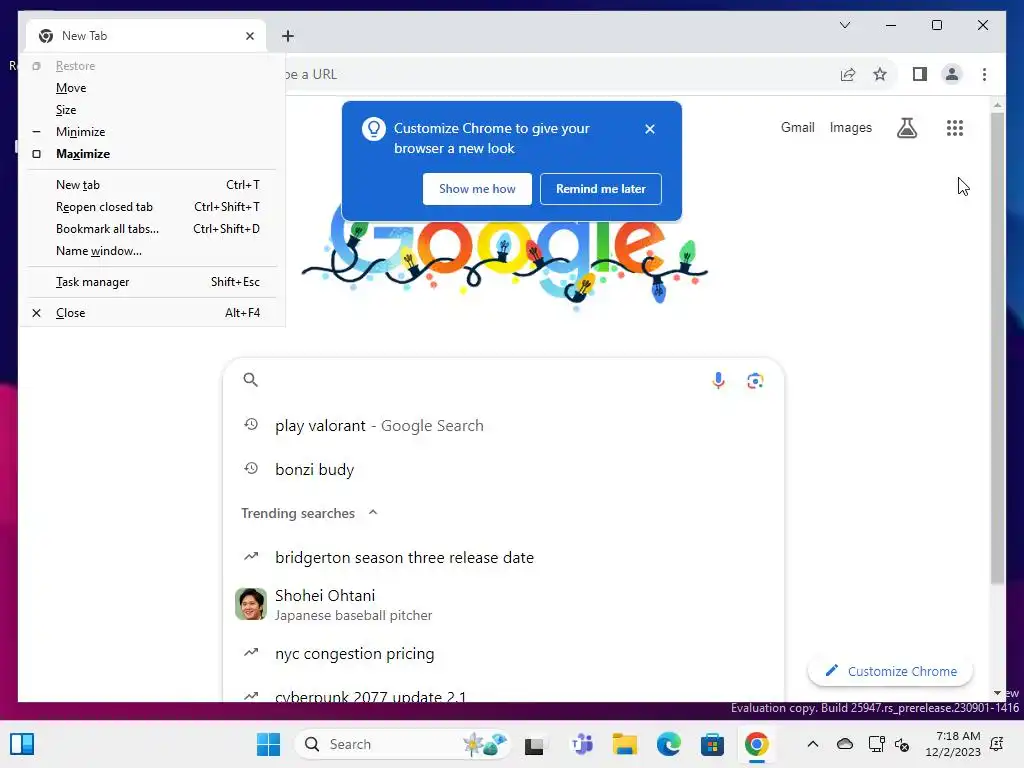Select nyc congestion pricing suggestion

503,654
